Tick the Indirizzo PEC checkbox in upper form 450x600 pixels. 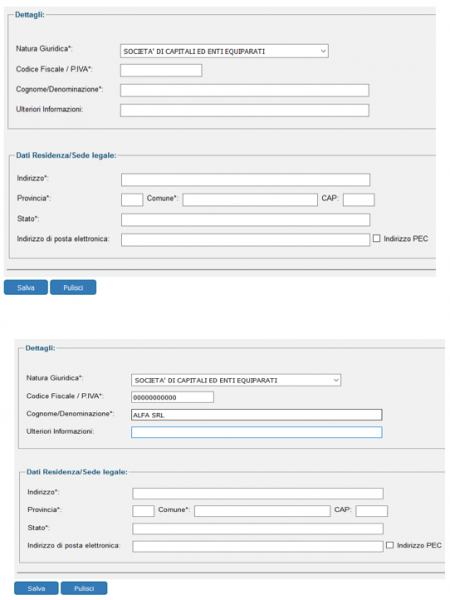pyautogui.click(x=377, y=238)
